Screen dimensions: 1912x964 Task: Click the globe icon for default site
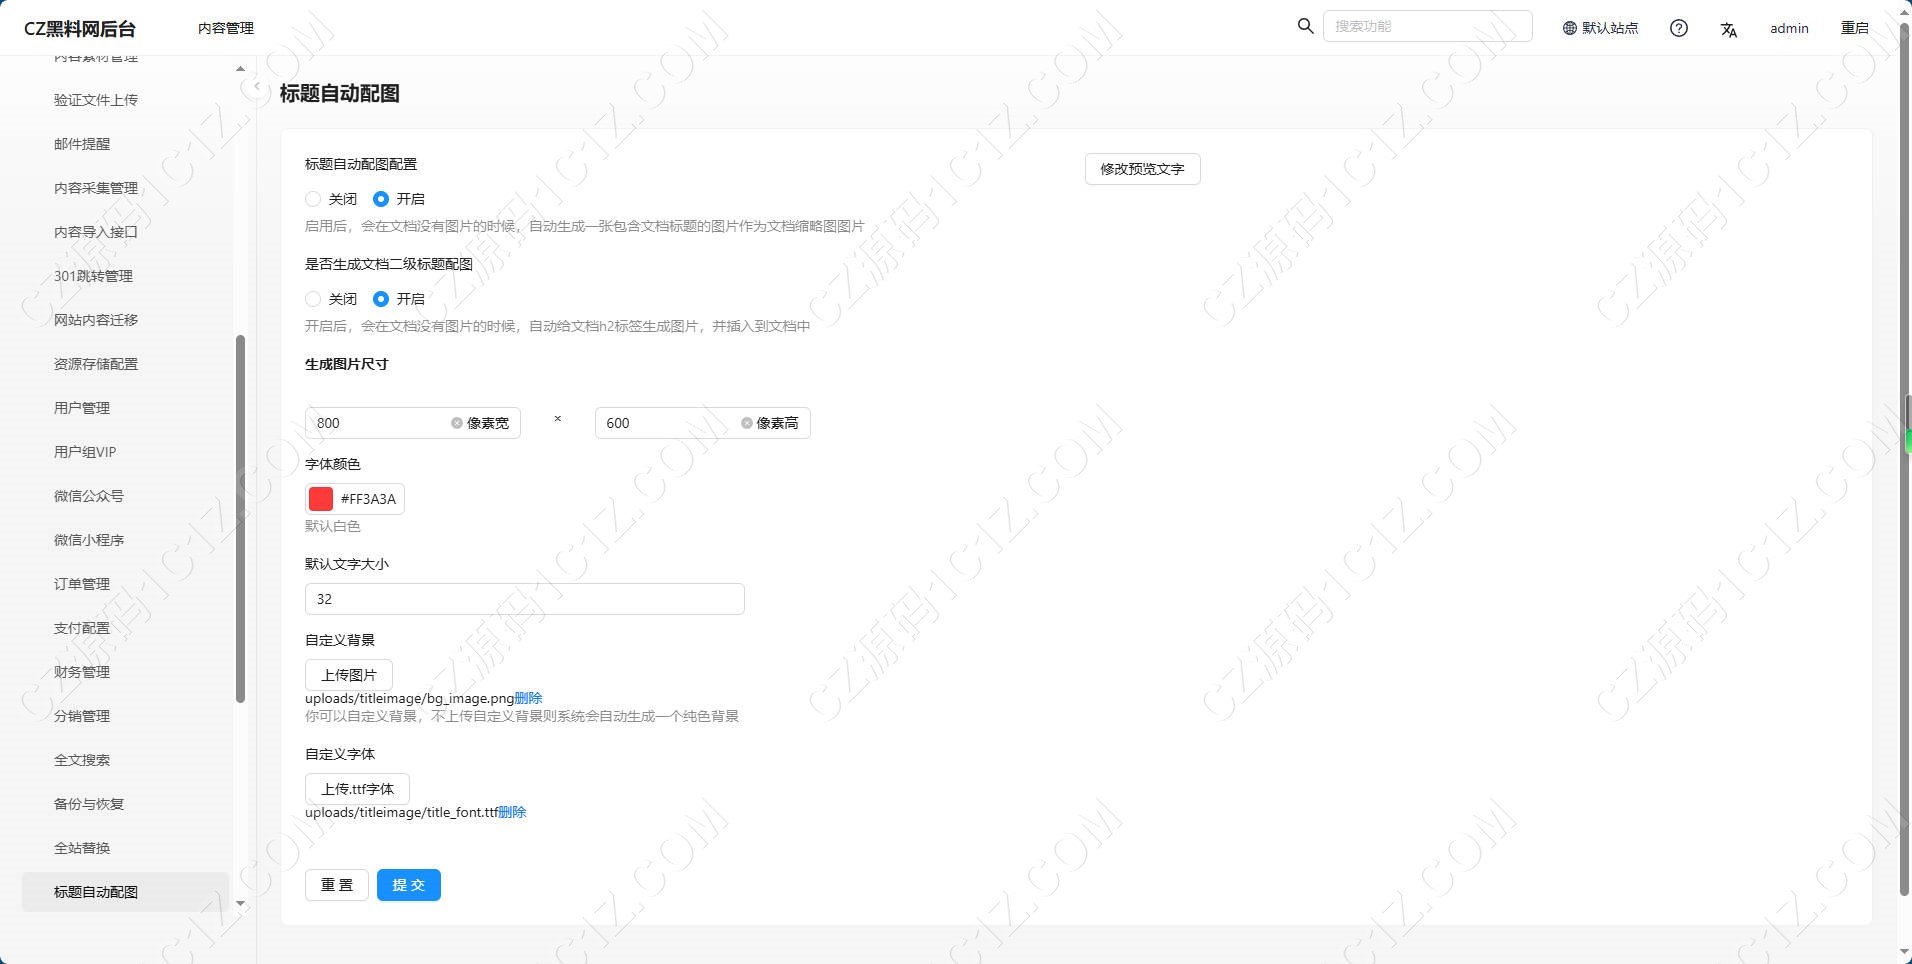pos(1570,28)
